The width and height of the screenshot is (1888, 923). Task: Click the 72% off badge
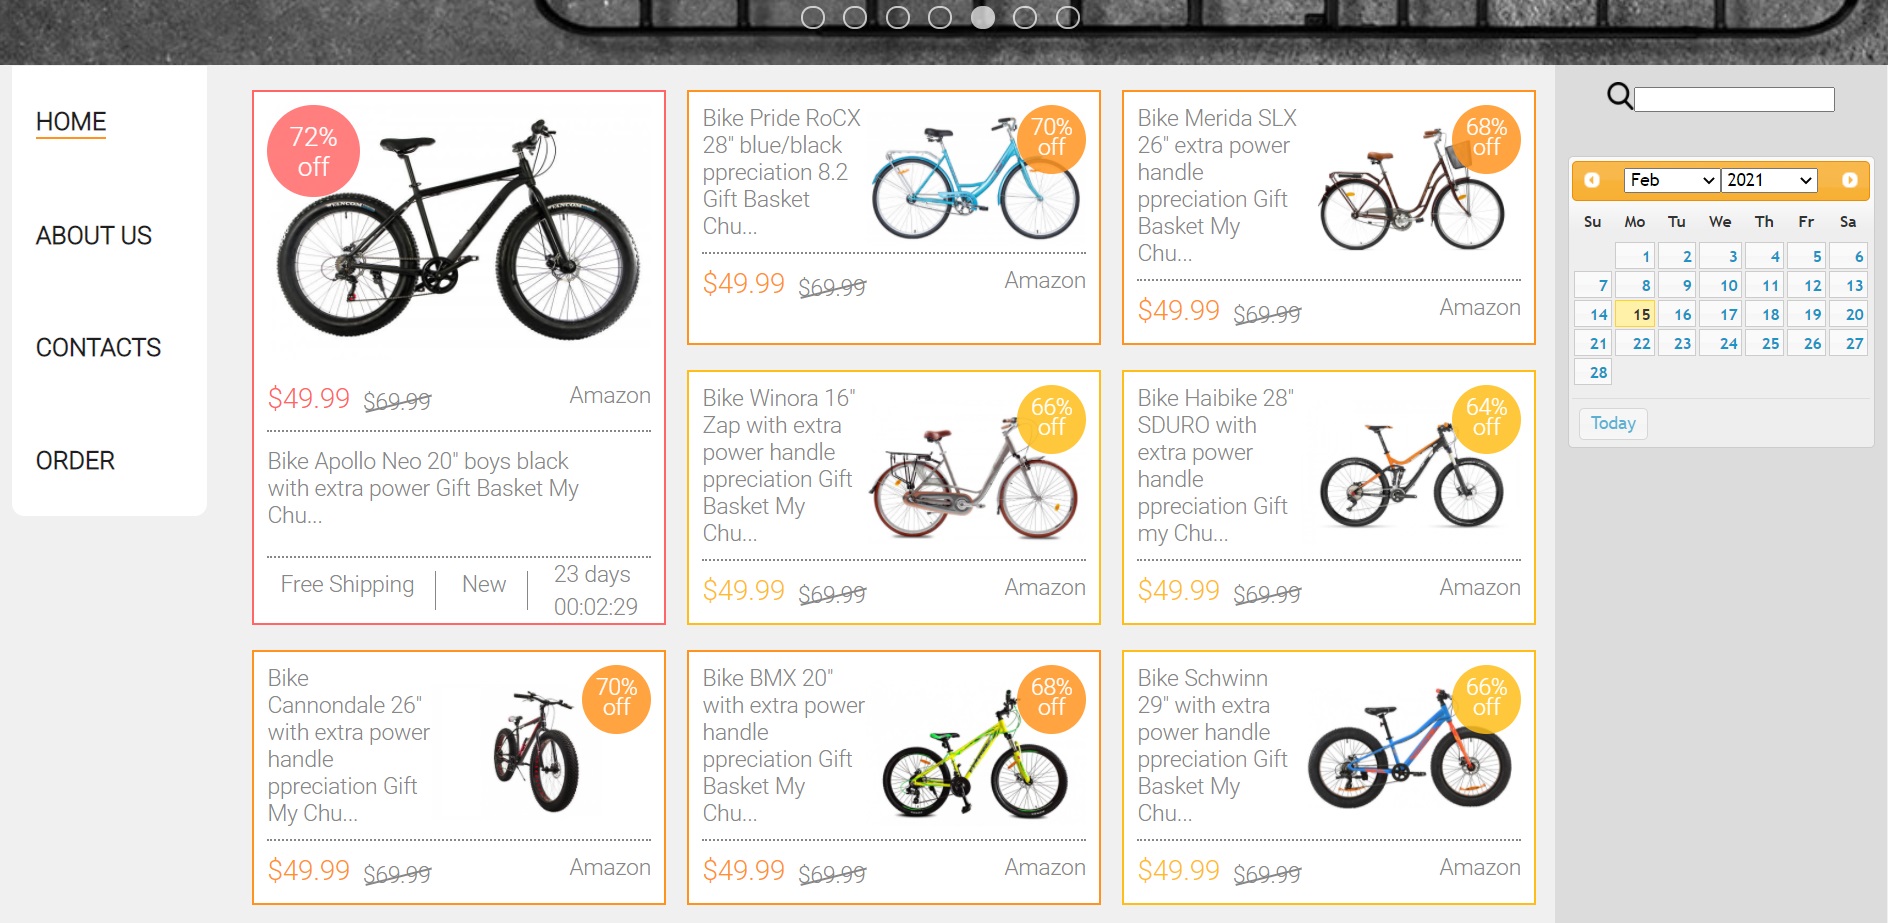pos(313,151)
